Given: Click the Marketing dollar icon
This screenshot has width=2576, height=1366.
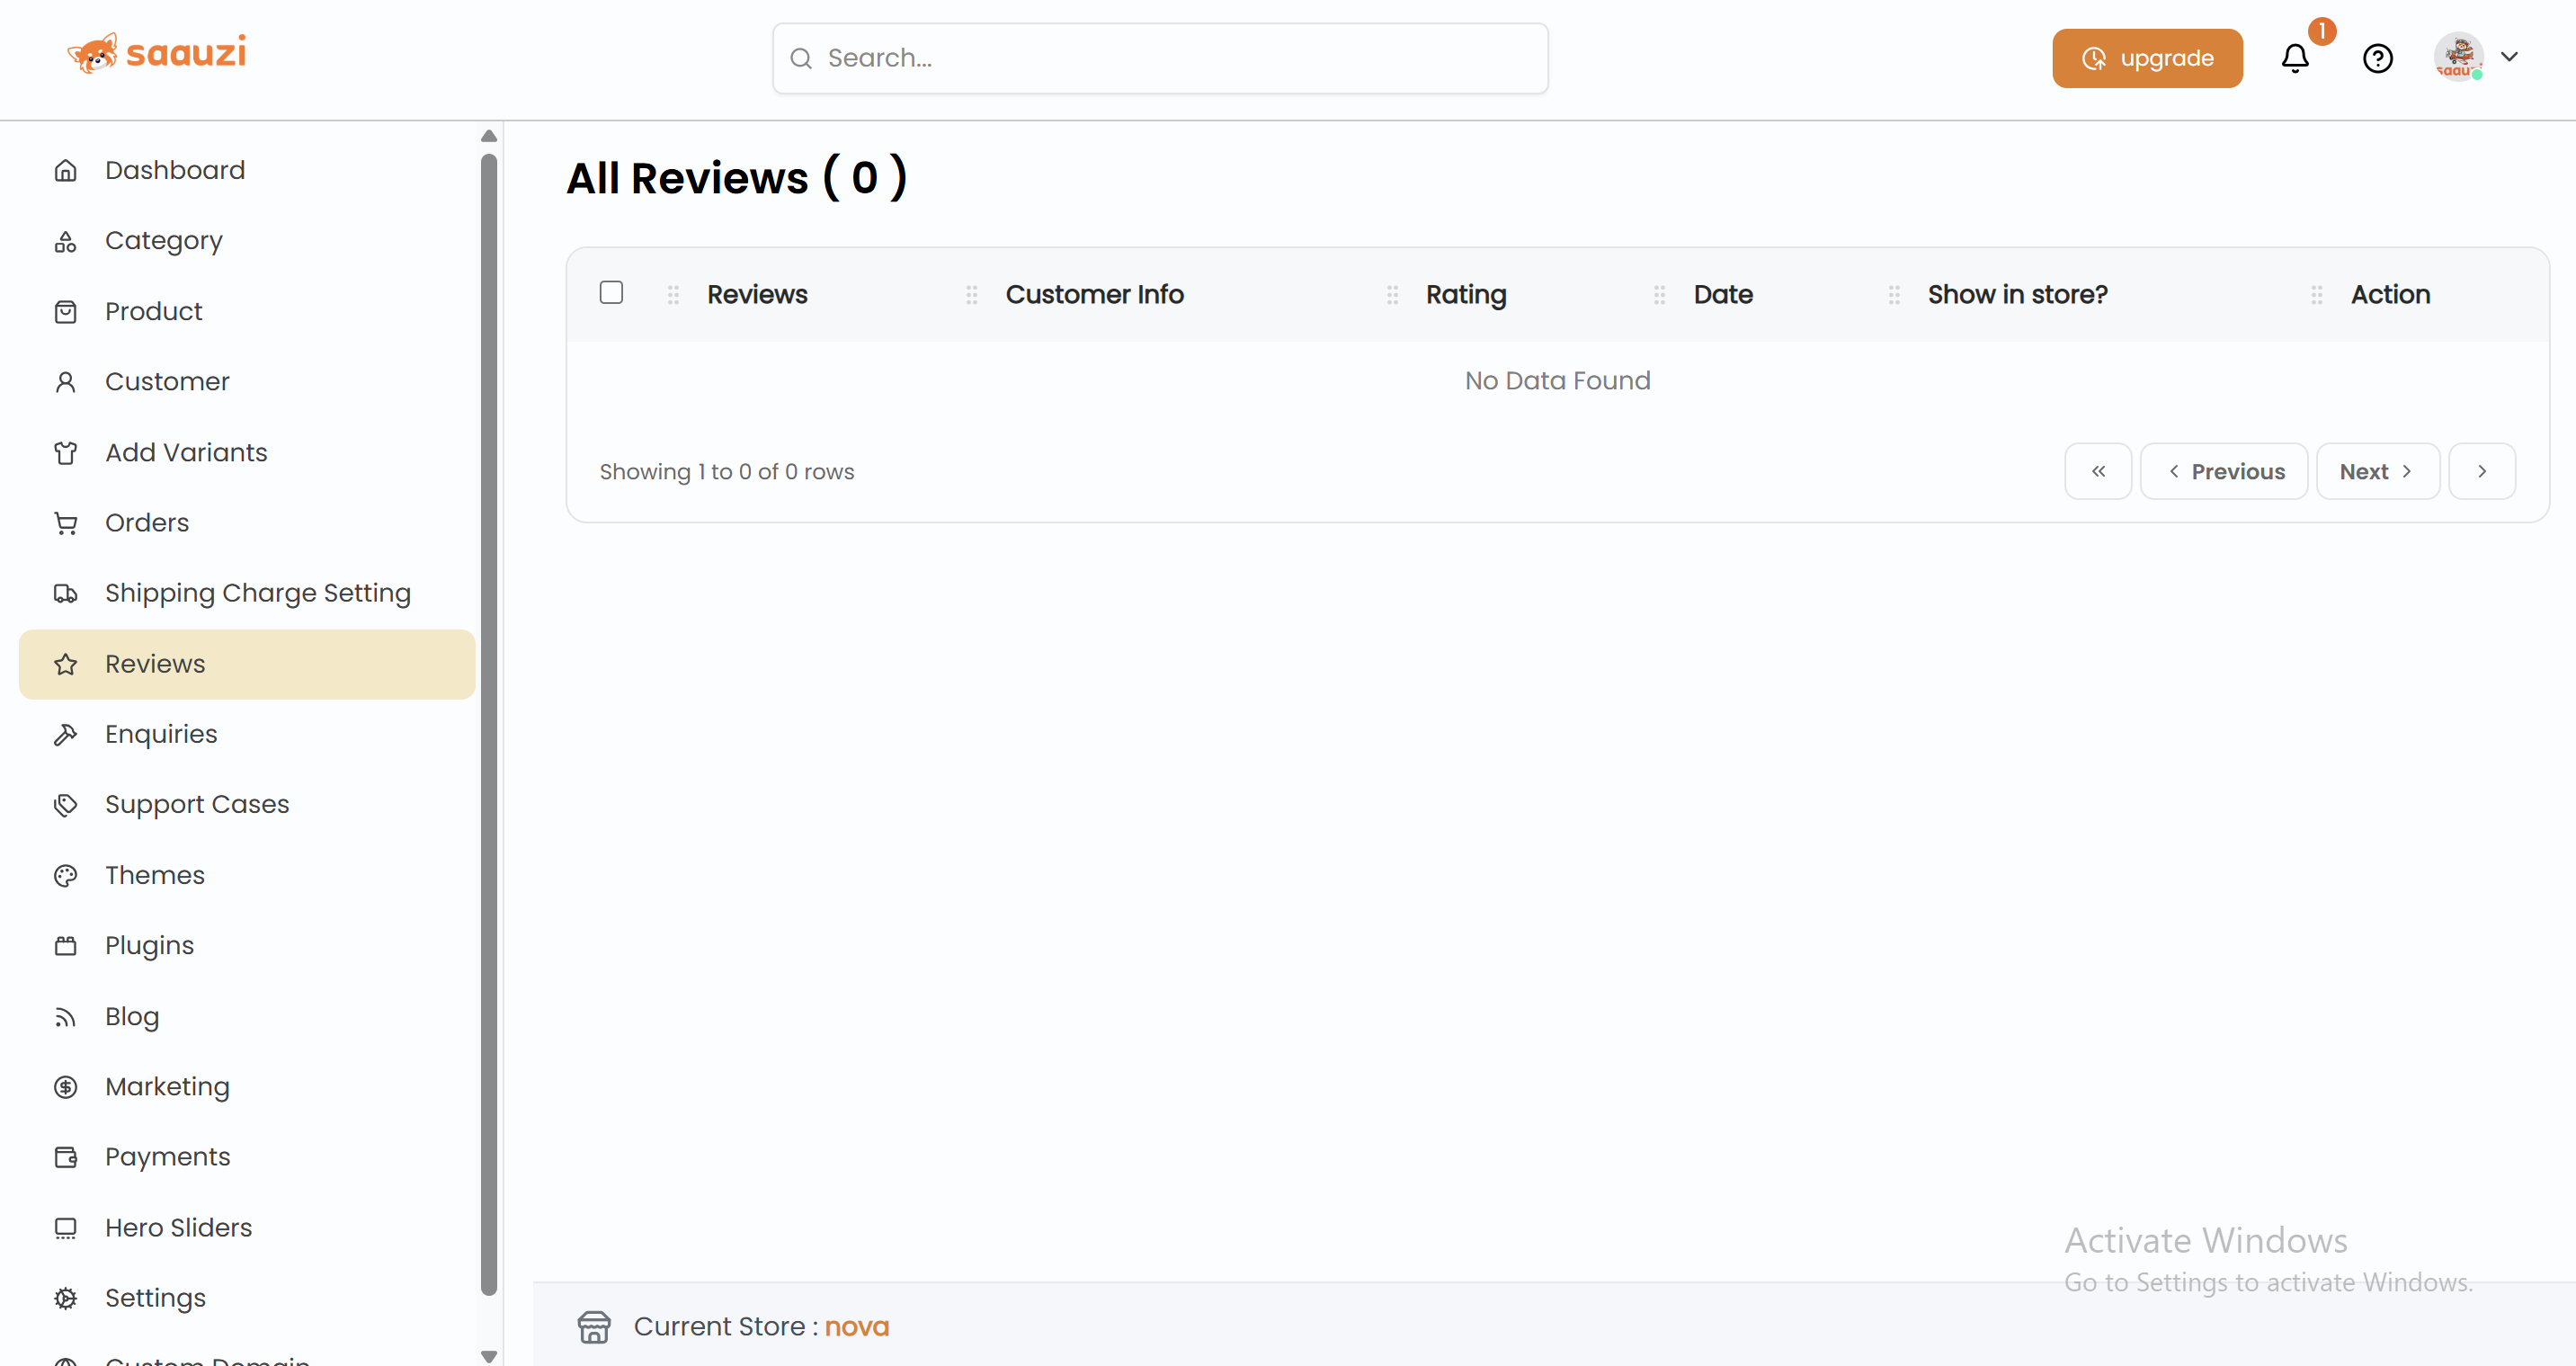Looking at the screenshot, I should 66,1087.
